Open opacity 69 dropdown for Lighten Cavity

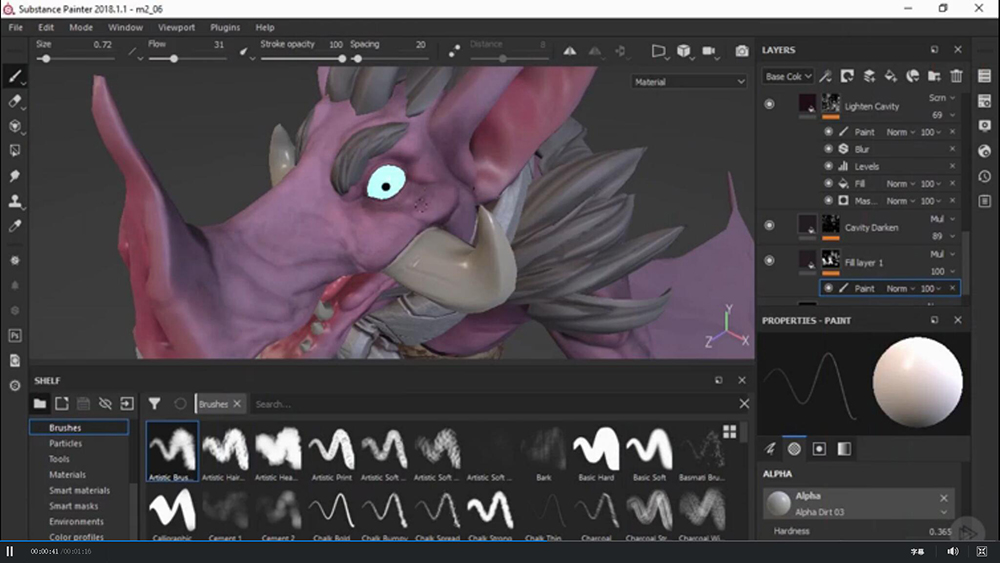pyautogui.click(x=943, y=115)
